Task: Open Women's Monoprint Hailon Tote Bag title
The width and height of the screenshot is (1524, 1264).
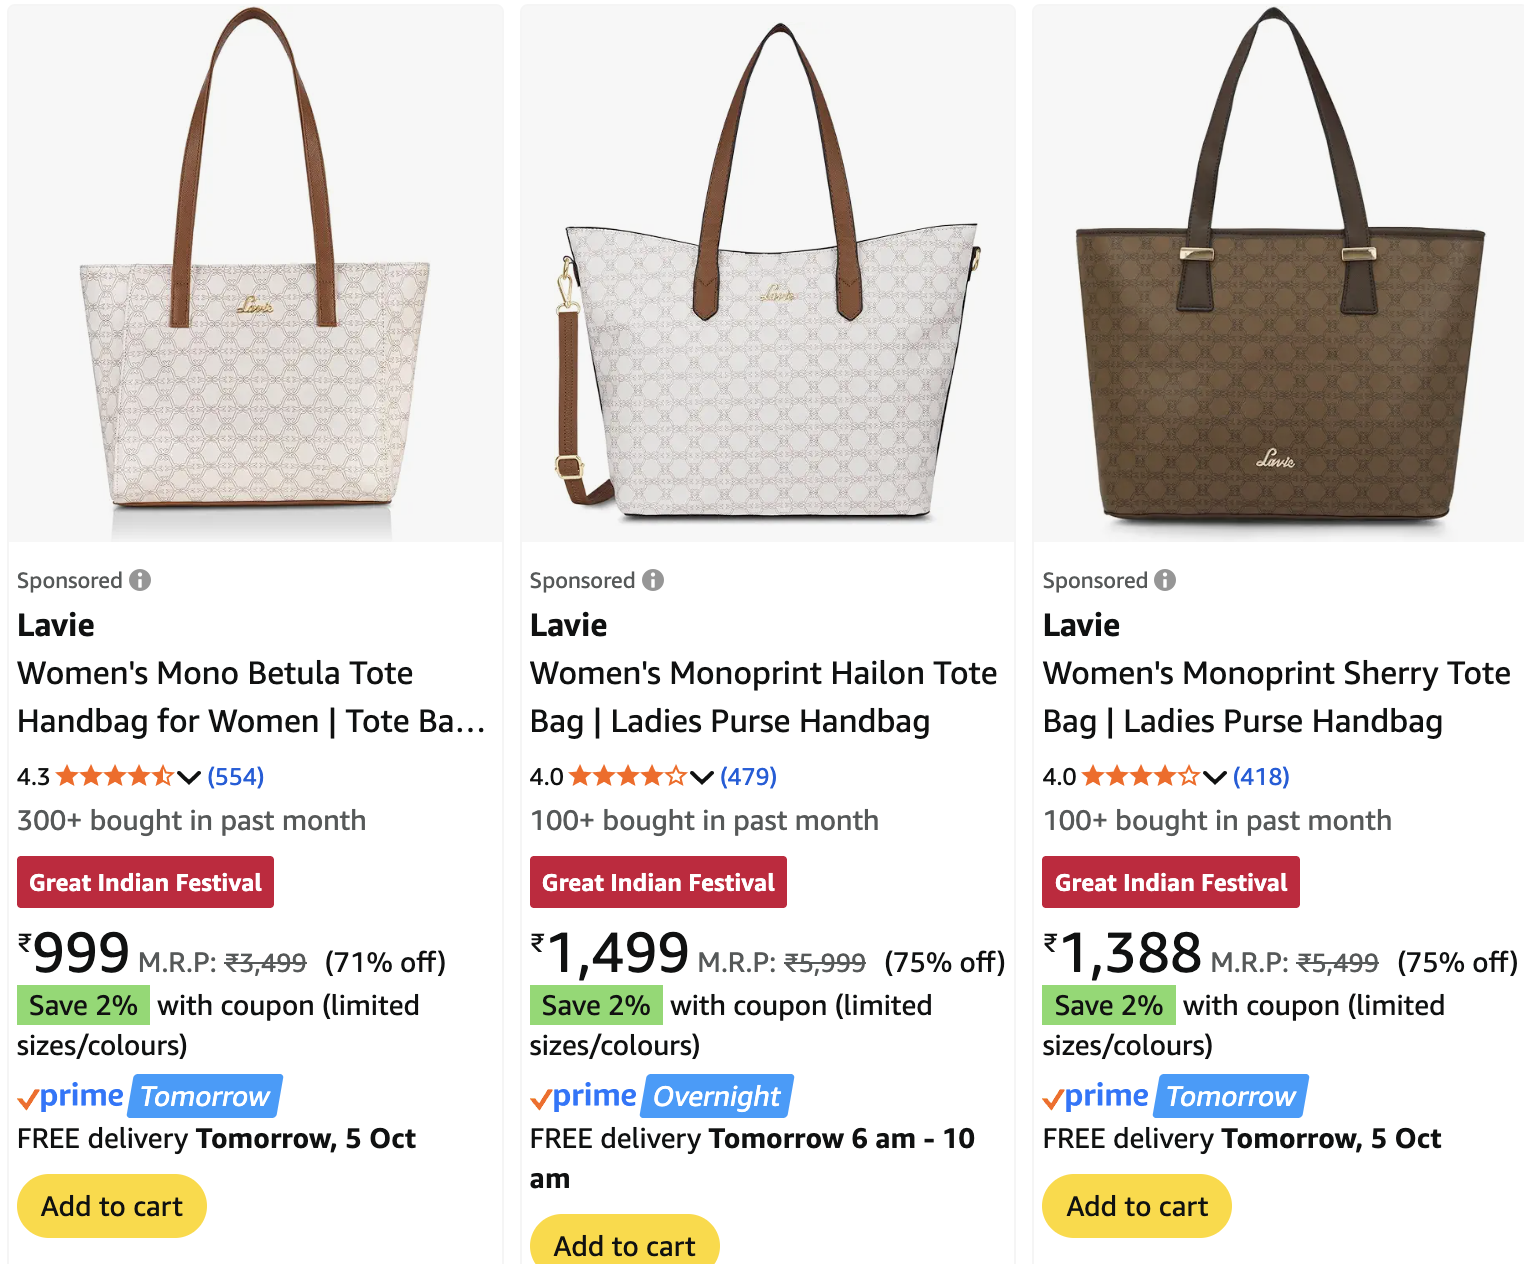Action: pyautogui.click(x=763, y=697)
